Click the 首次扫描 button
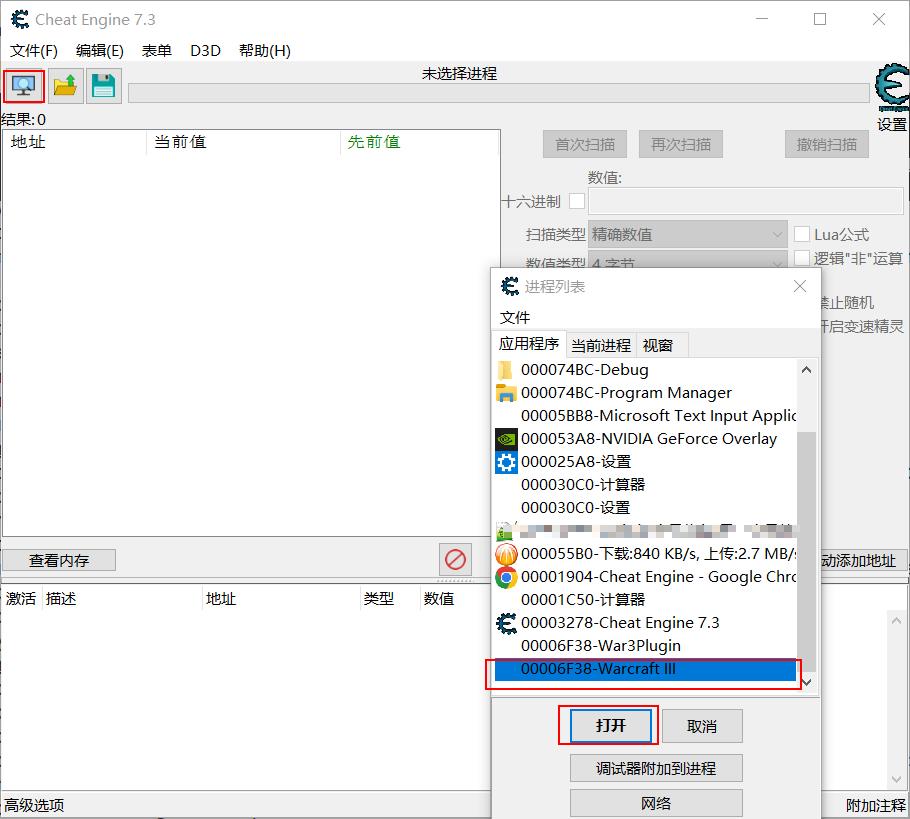 pos(585,144)
